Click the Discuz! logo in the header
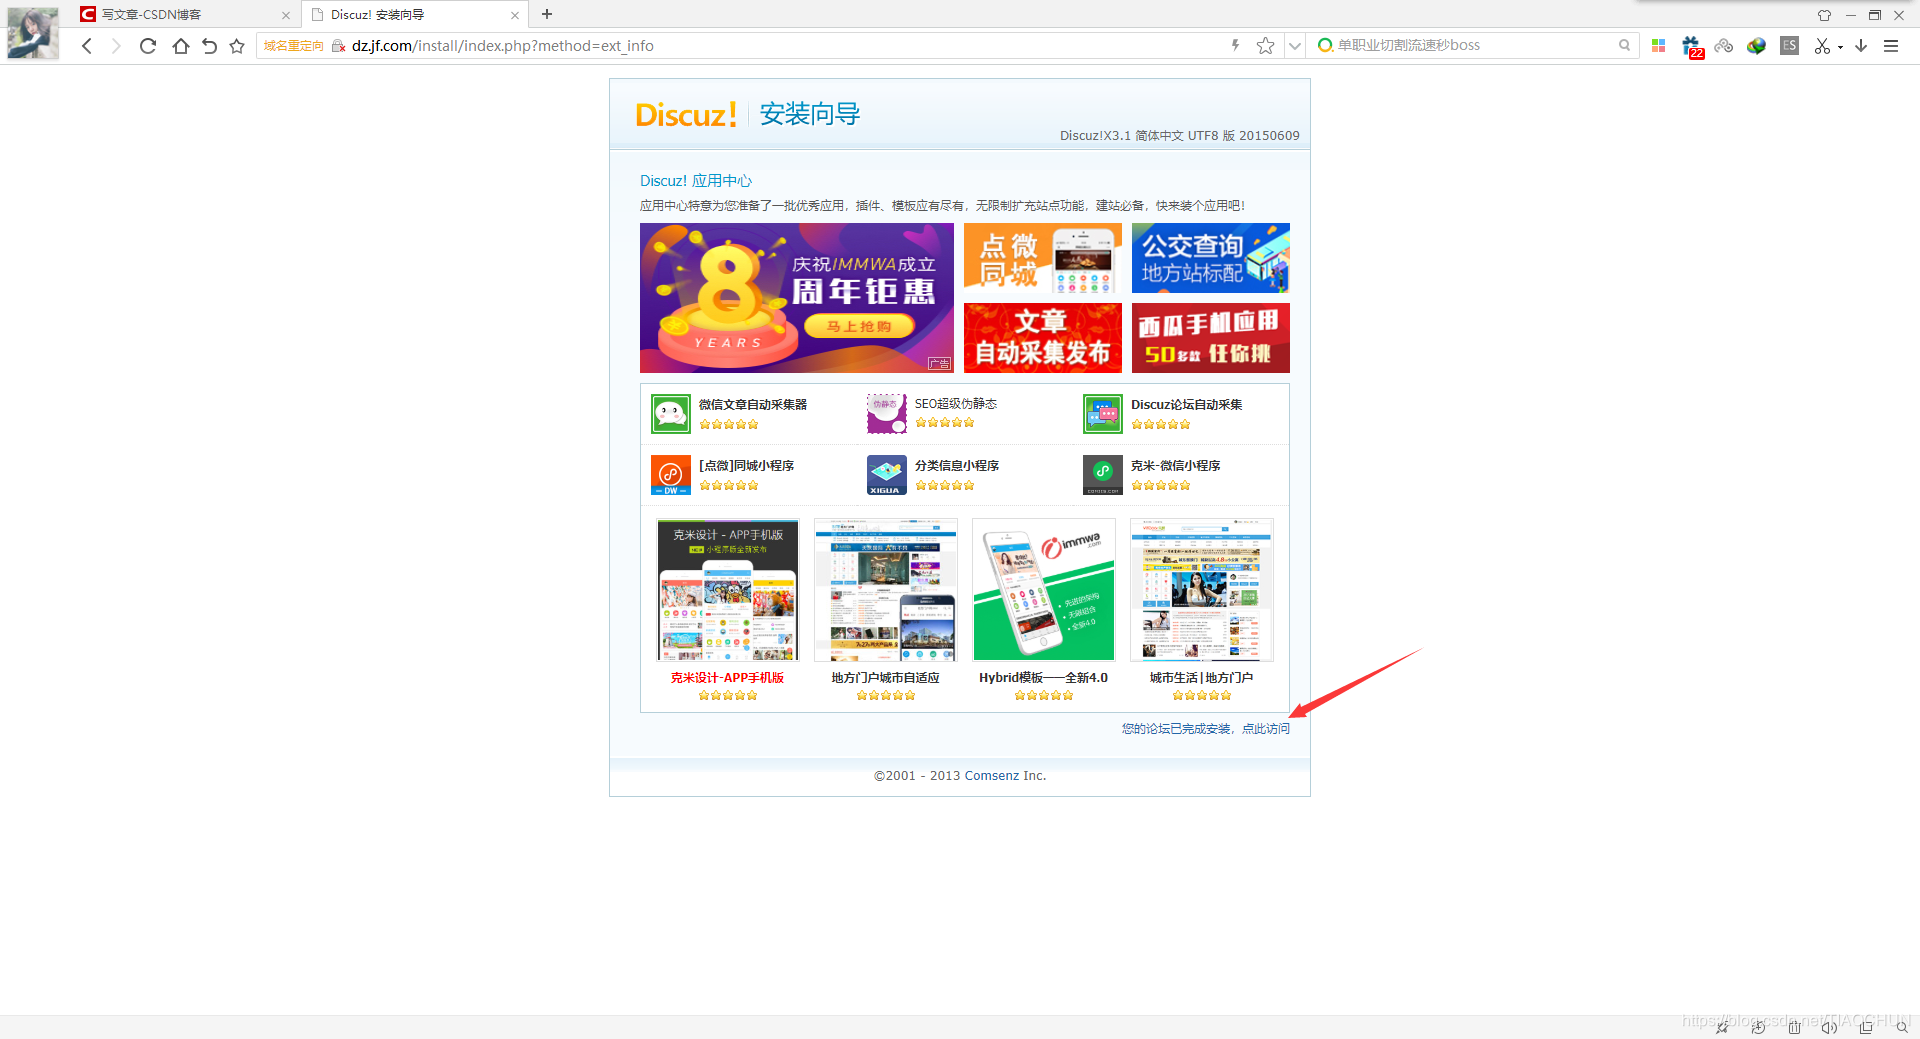This screenshot has width=1920, height=1039. click(687, 114)
